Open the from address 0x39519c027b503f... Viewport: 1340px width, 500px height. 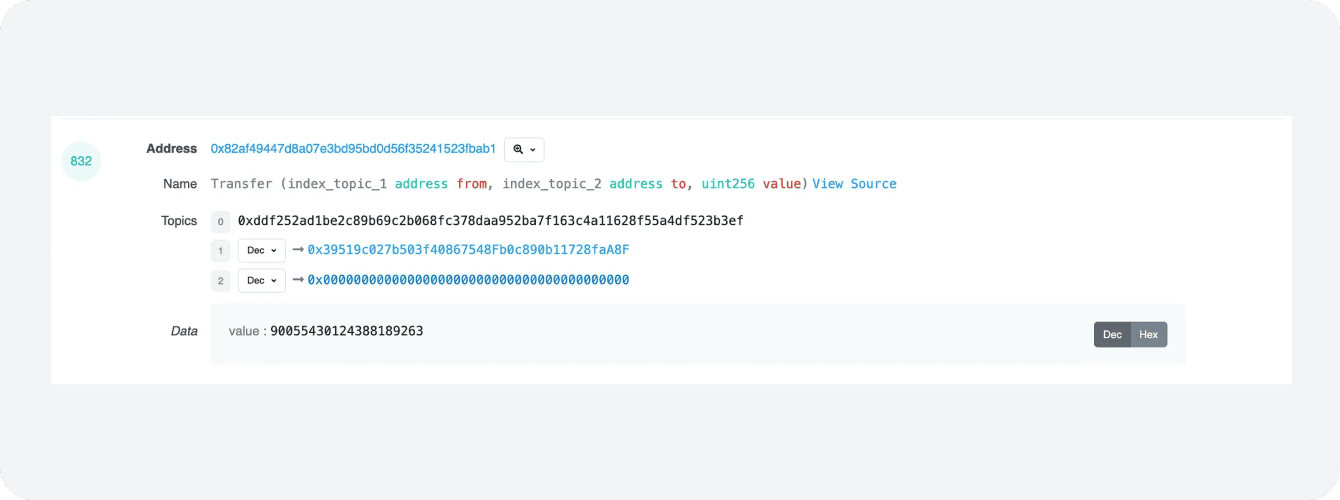[468, 250]
